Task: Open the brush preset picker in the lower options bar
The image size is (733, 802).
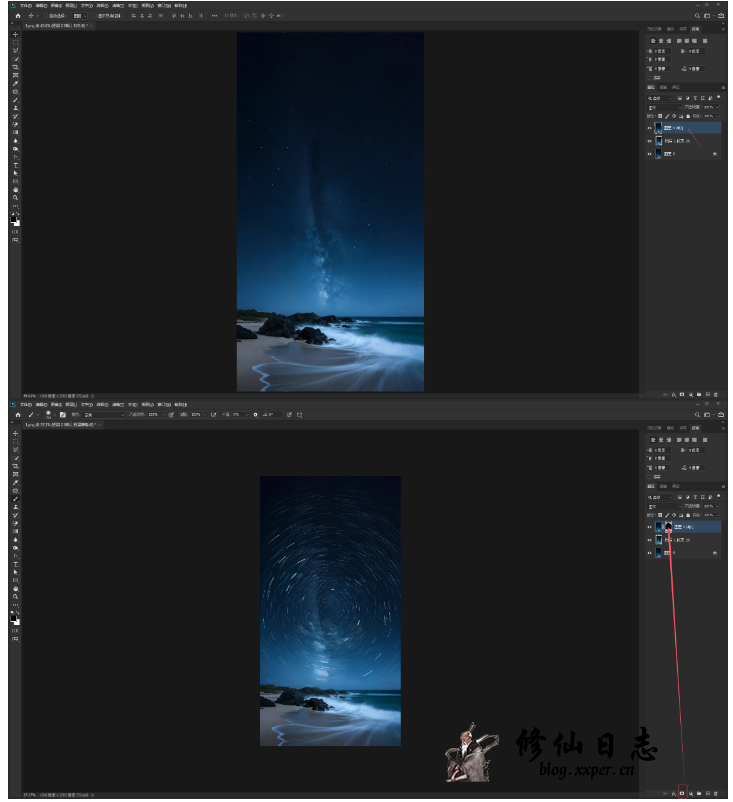Action: tap(50, 414)
